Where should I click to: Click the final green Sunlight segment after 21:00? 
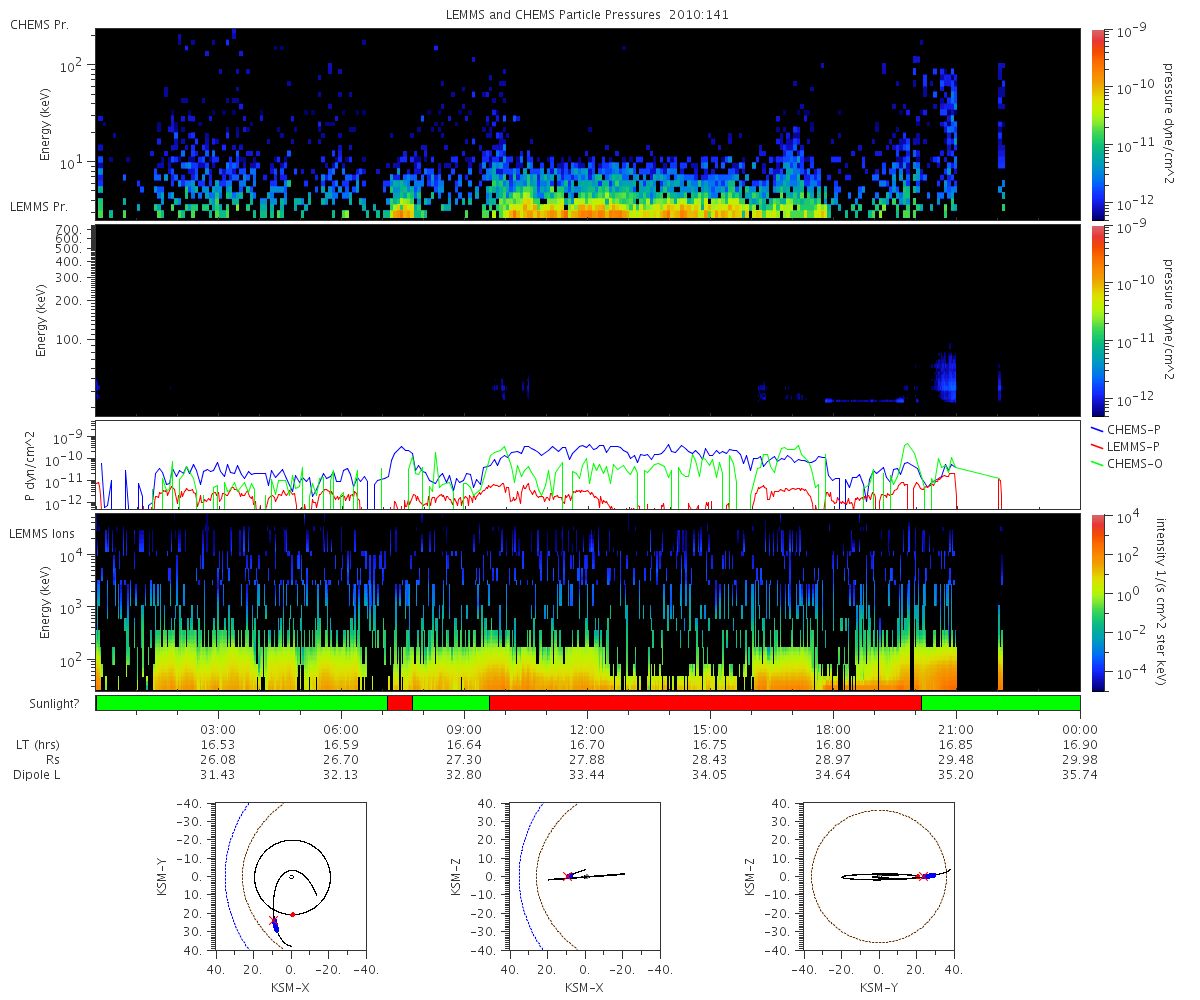click(1000, 703)
